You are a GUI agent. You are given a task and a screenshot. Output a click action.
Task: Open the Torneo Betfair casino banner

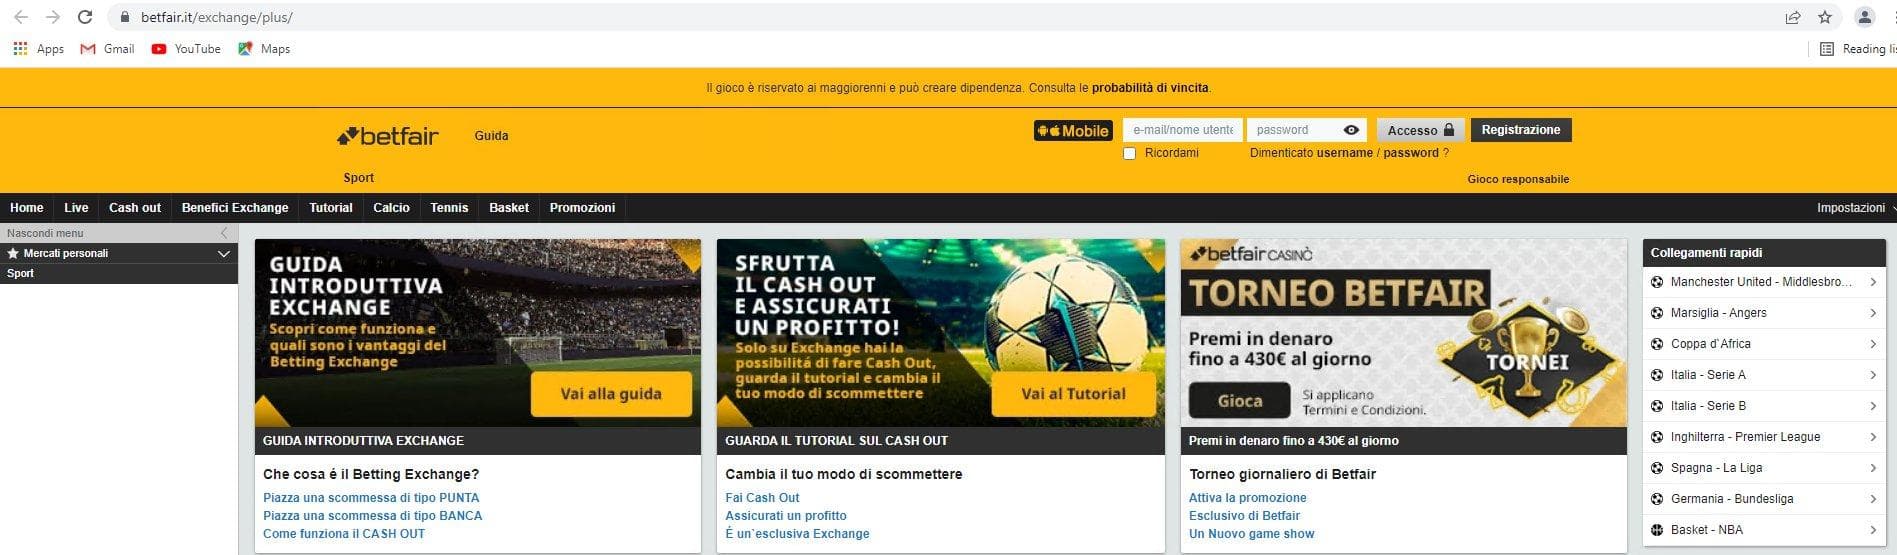tap(1403, 333)
